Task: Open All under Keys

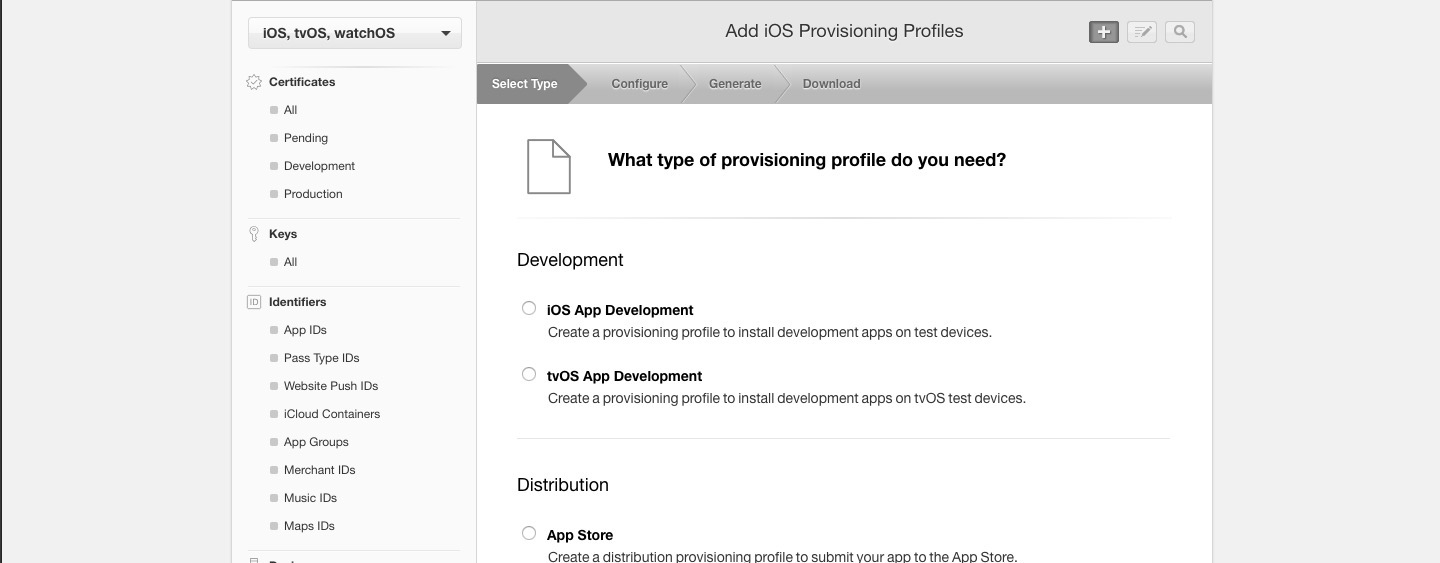Action: pos(290,262)
